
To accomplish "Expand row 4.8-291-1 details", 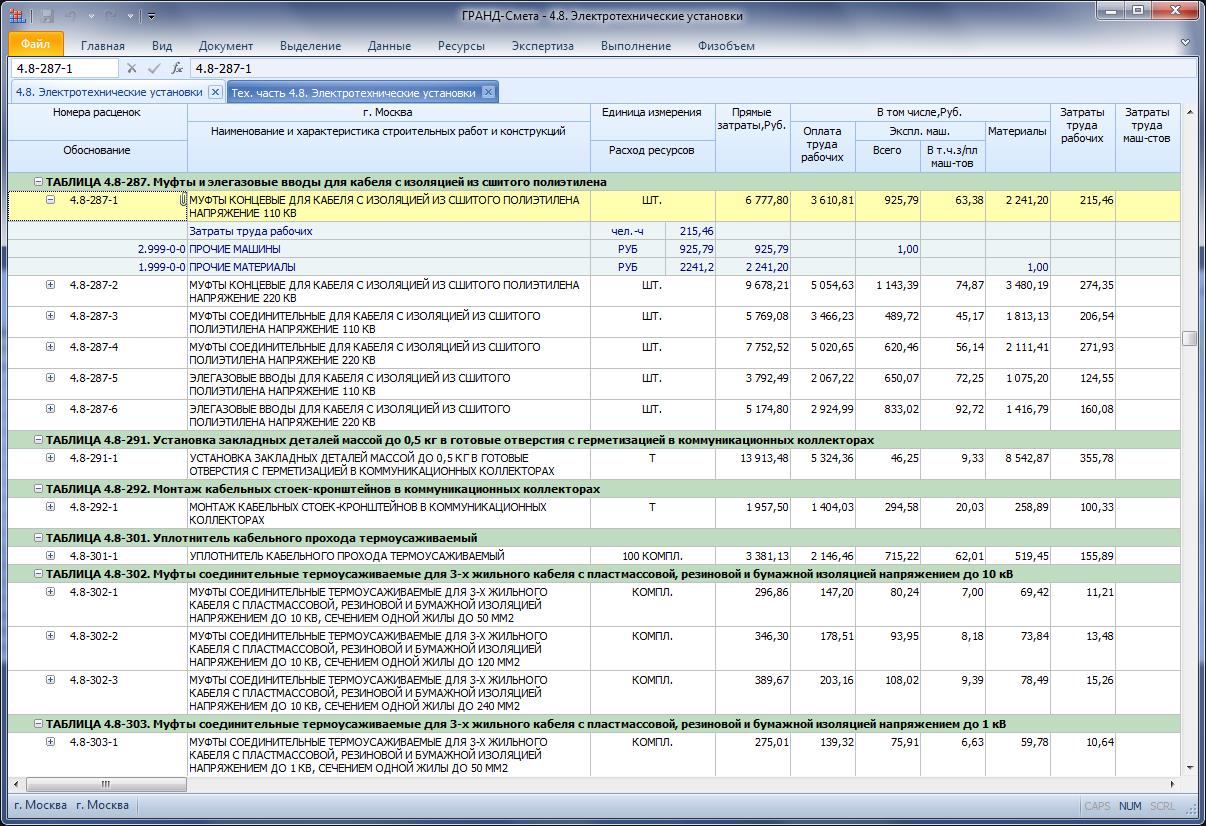I will pyautogui.click(x=50, y=458).
